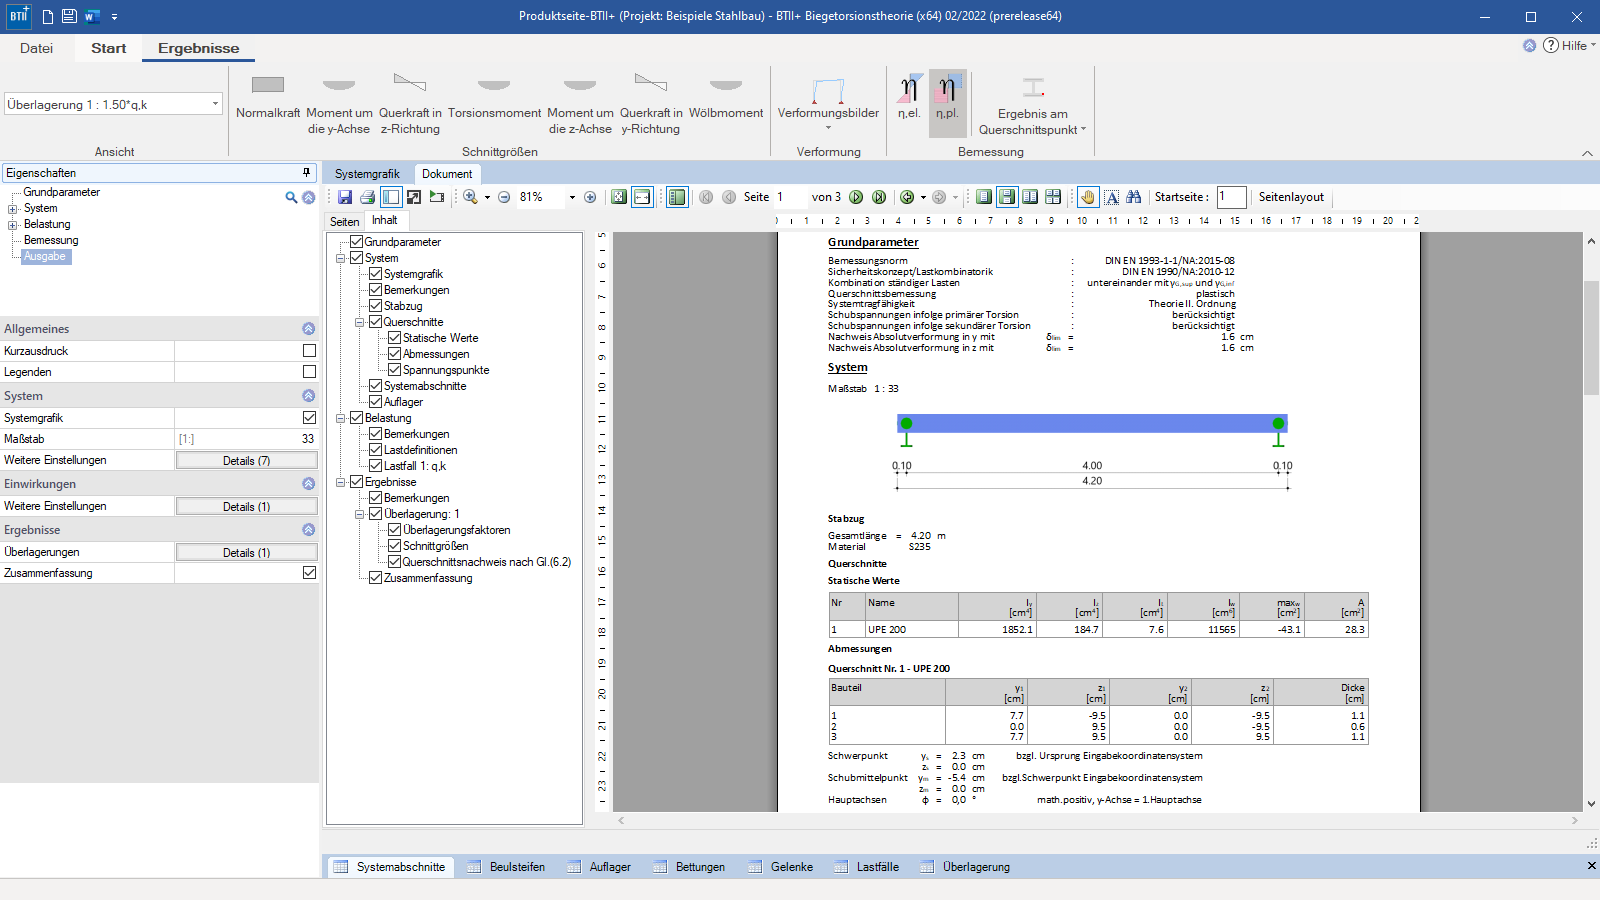Image resolution: width=1600 pixels, height=900 pixels.
Task: Click the fit page width icon
Action: coord(642,197)
